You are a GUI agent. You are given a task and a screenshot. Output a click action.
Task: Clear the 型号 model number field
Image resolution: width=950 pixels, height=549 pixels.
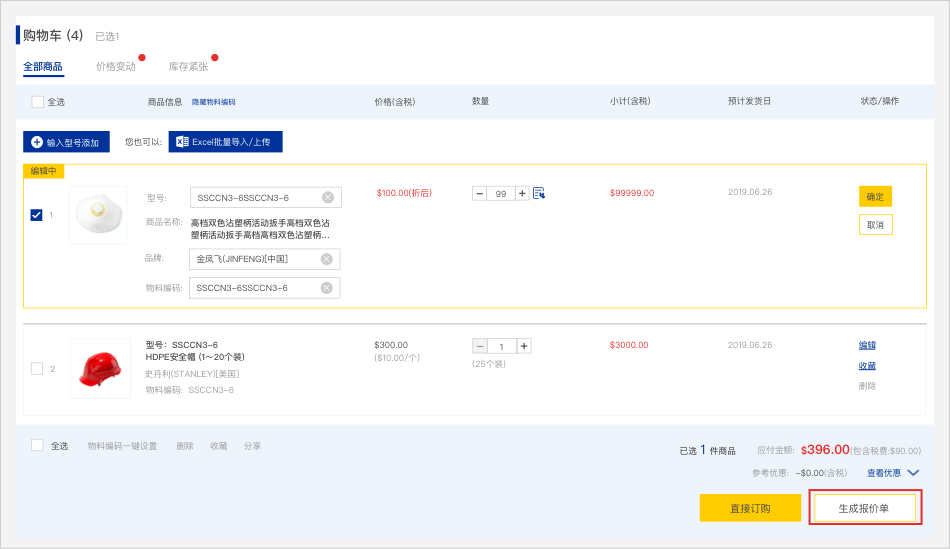(x=327, y=198)
